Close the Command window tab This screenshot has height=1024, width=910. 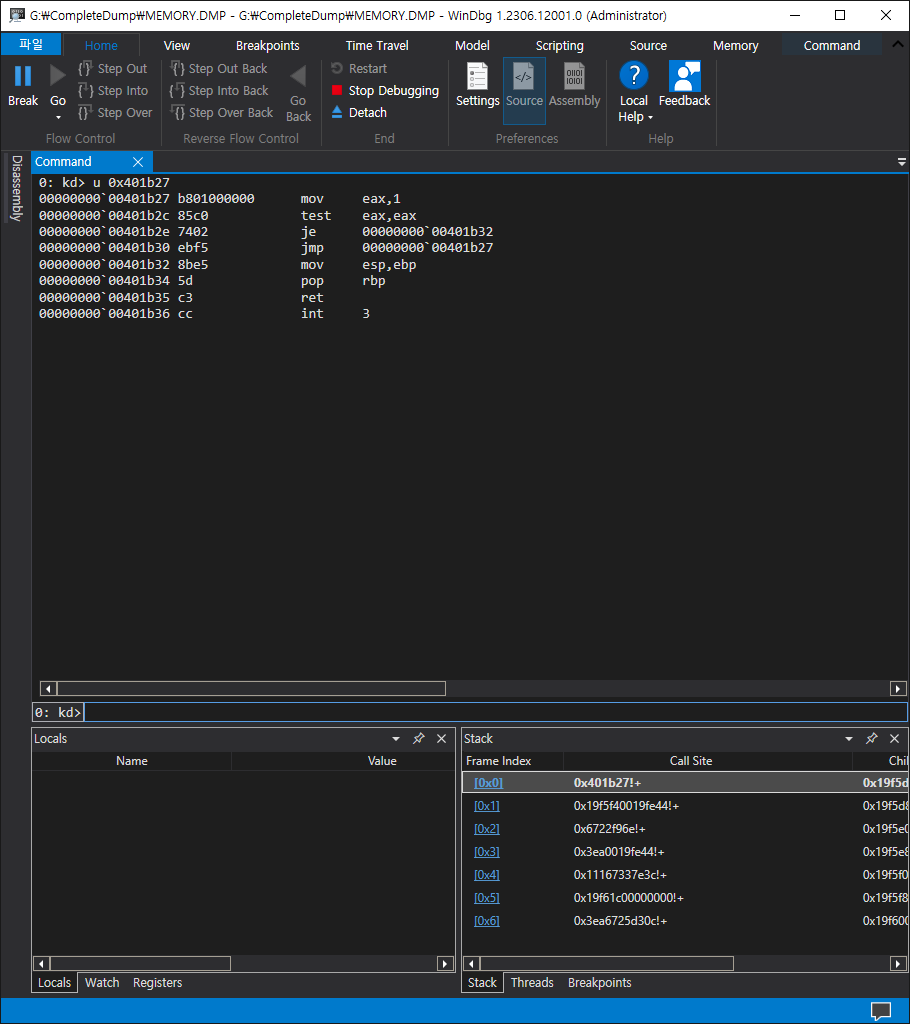click(138, 162)
